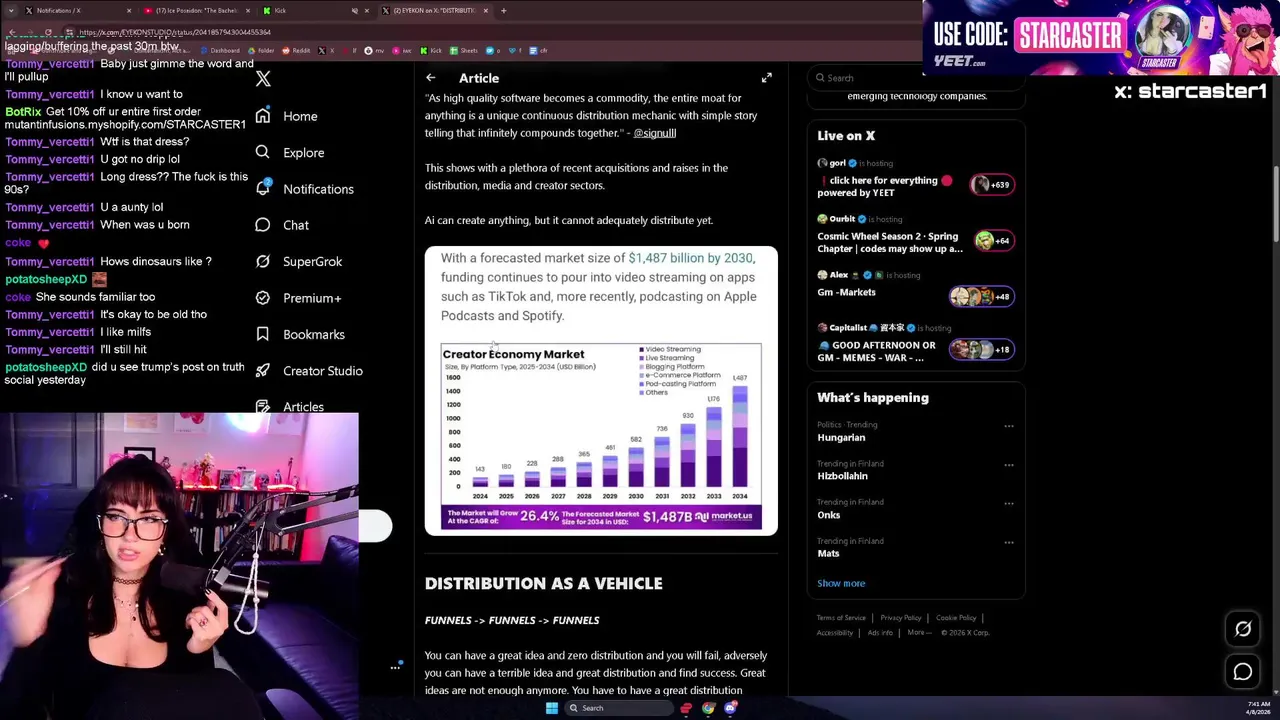The image size is (1280, 720).
Task: Click the +48 listeners badge
Action: tap(981, 296)
